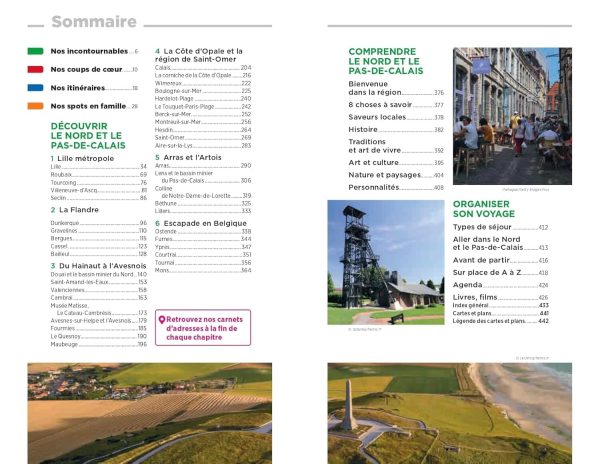
Task: Click the Mons entry
Action: [203, 270]
